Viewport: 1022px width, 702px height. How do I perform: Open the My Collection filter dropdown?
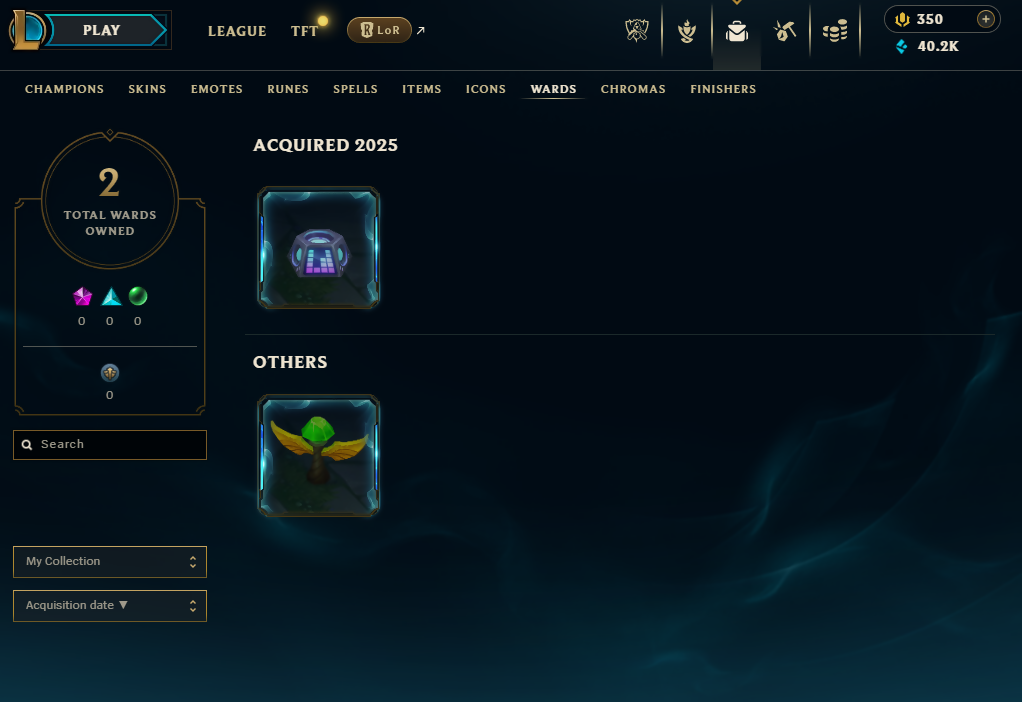110,562
